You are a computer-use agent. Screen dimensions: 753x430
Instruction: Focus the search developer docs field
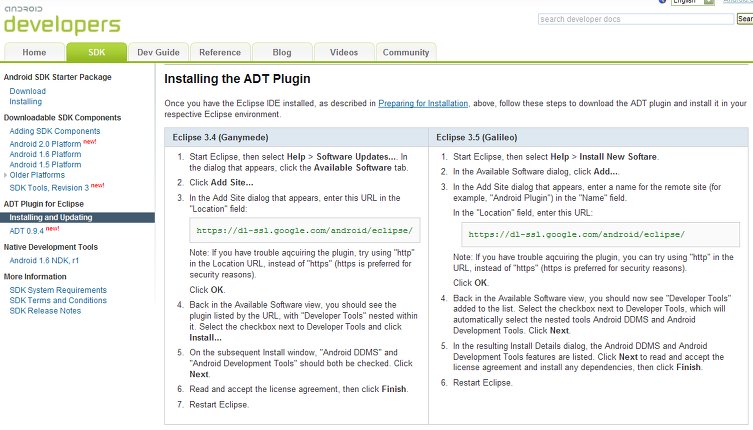click(636, 19)
